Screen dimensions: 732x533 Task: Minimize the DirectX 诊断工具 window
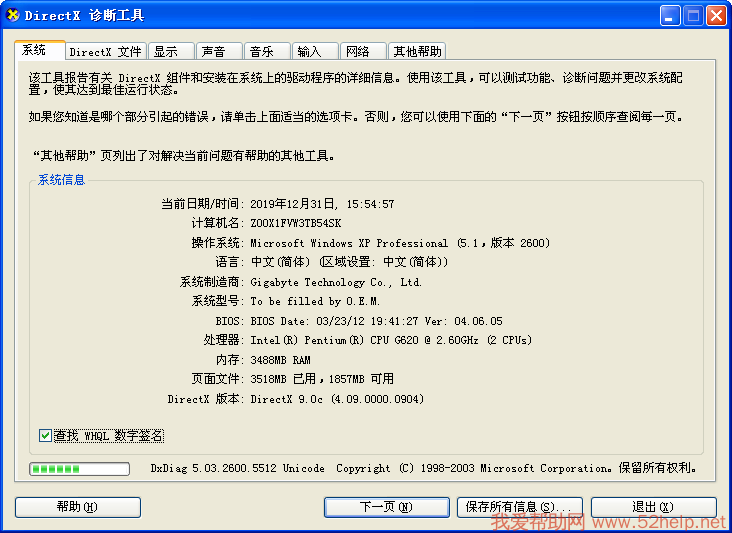tap(670, 16)
